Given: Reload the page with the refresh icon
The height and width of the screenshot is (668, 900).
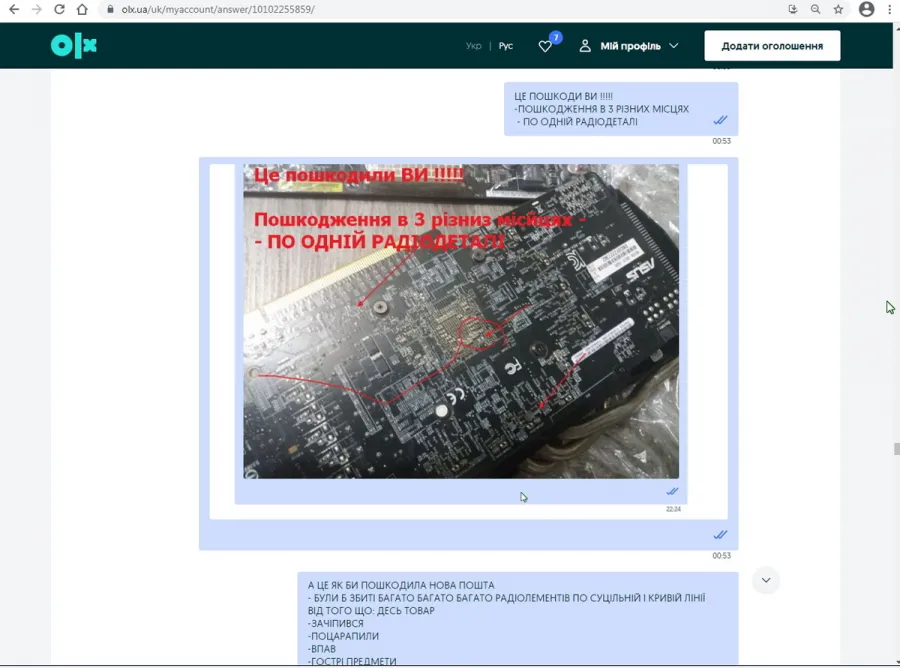Looking at the screenshot, I should click(x=59, y=9).
